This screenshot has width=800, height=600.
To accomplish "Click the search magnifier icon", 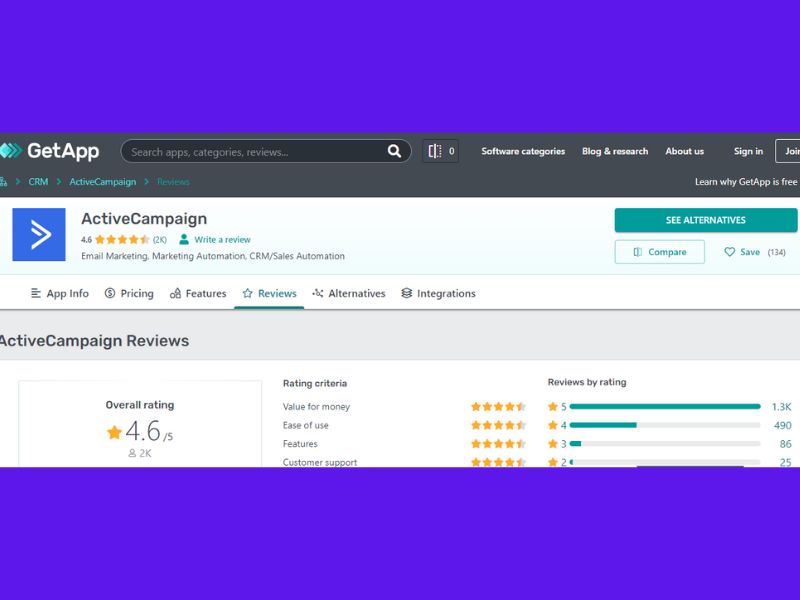I will (x=394, y=151).
